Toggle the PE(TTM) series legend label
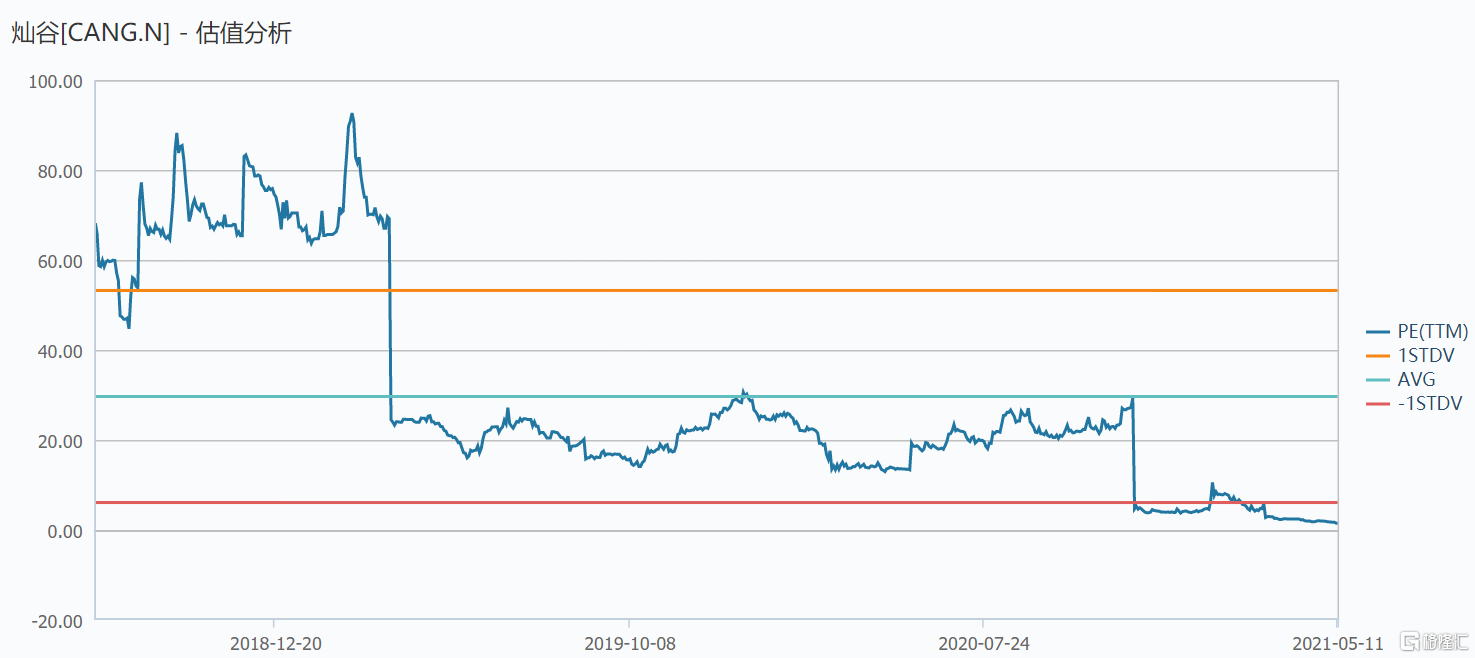Viewport: 1475px width, 658px height. pos(1432,331)
